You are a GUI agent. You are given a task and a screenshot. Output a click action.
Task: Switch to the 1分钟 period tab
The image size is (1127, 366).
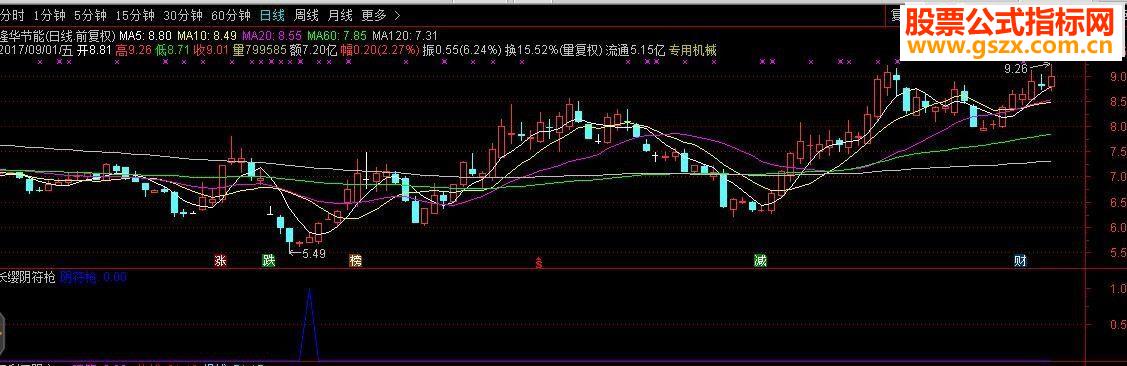tap(51, 16)
